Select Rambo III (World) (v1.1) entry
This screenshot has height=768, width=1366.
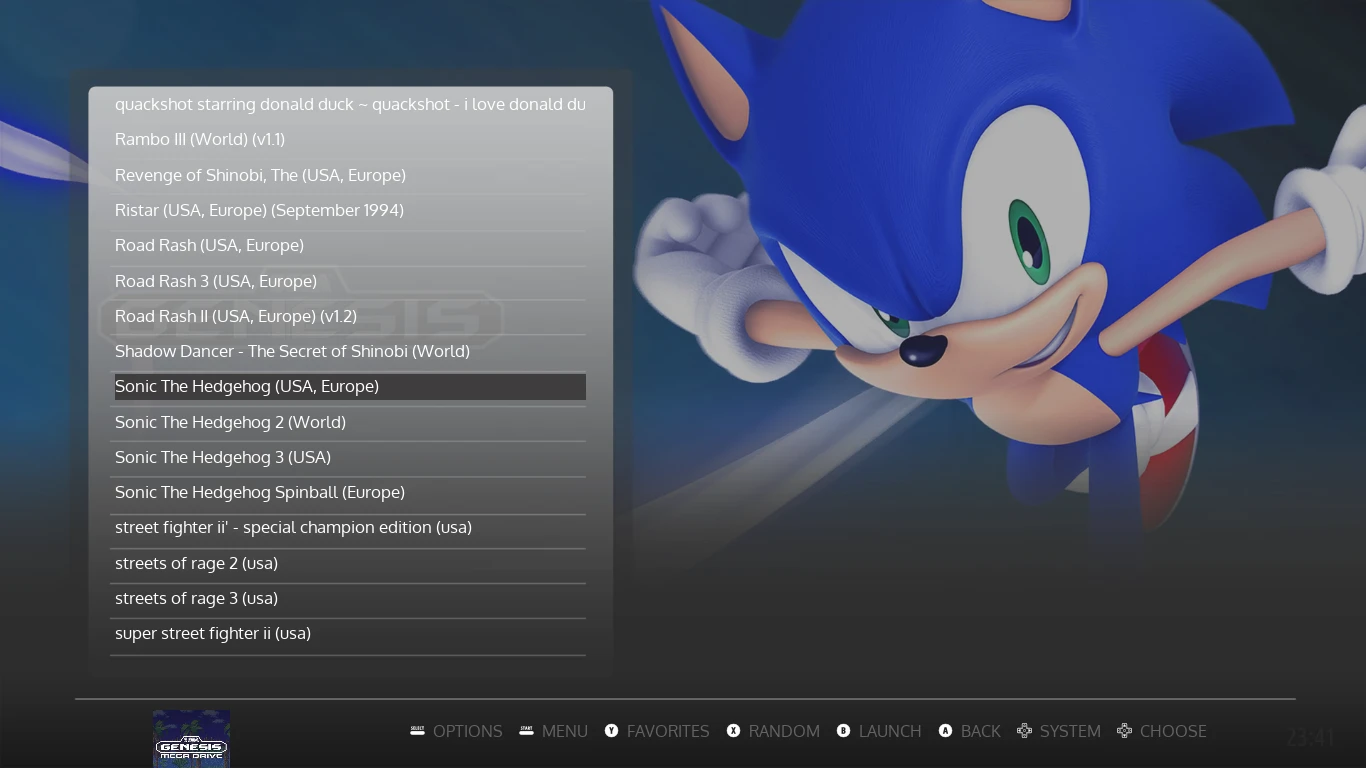tap(200, 140)
